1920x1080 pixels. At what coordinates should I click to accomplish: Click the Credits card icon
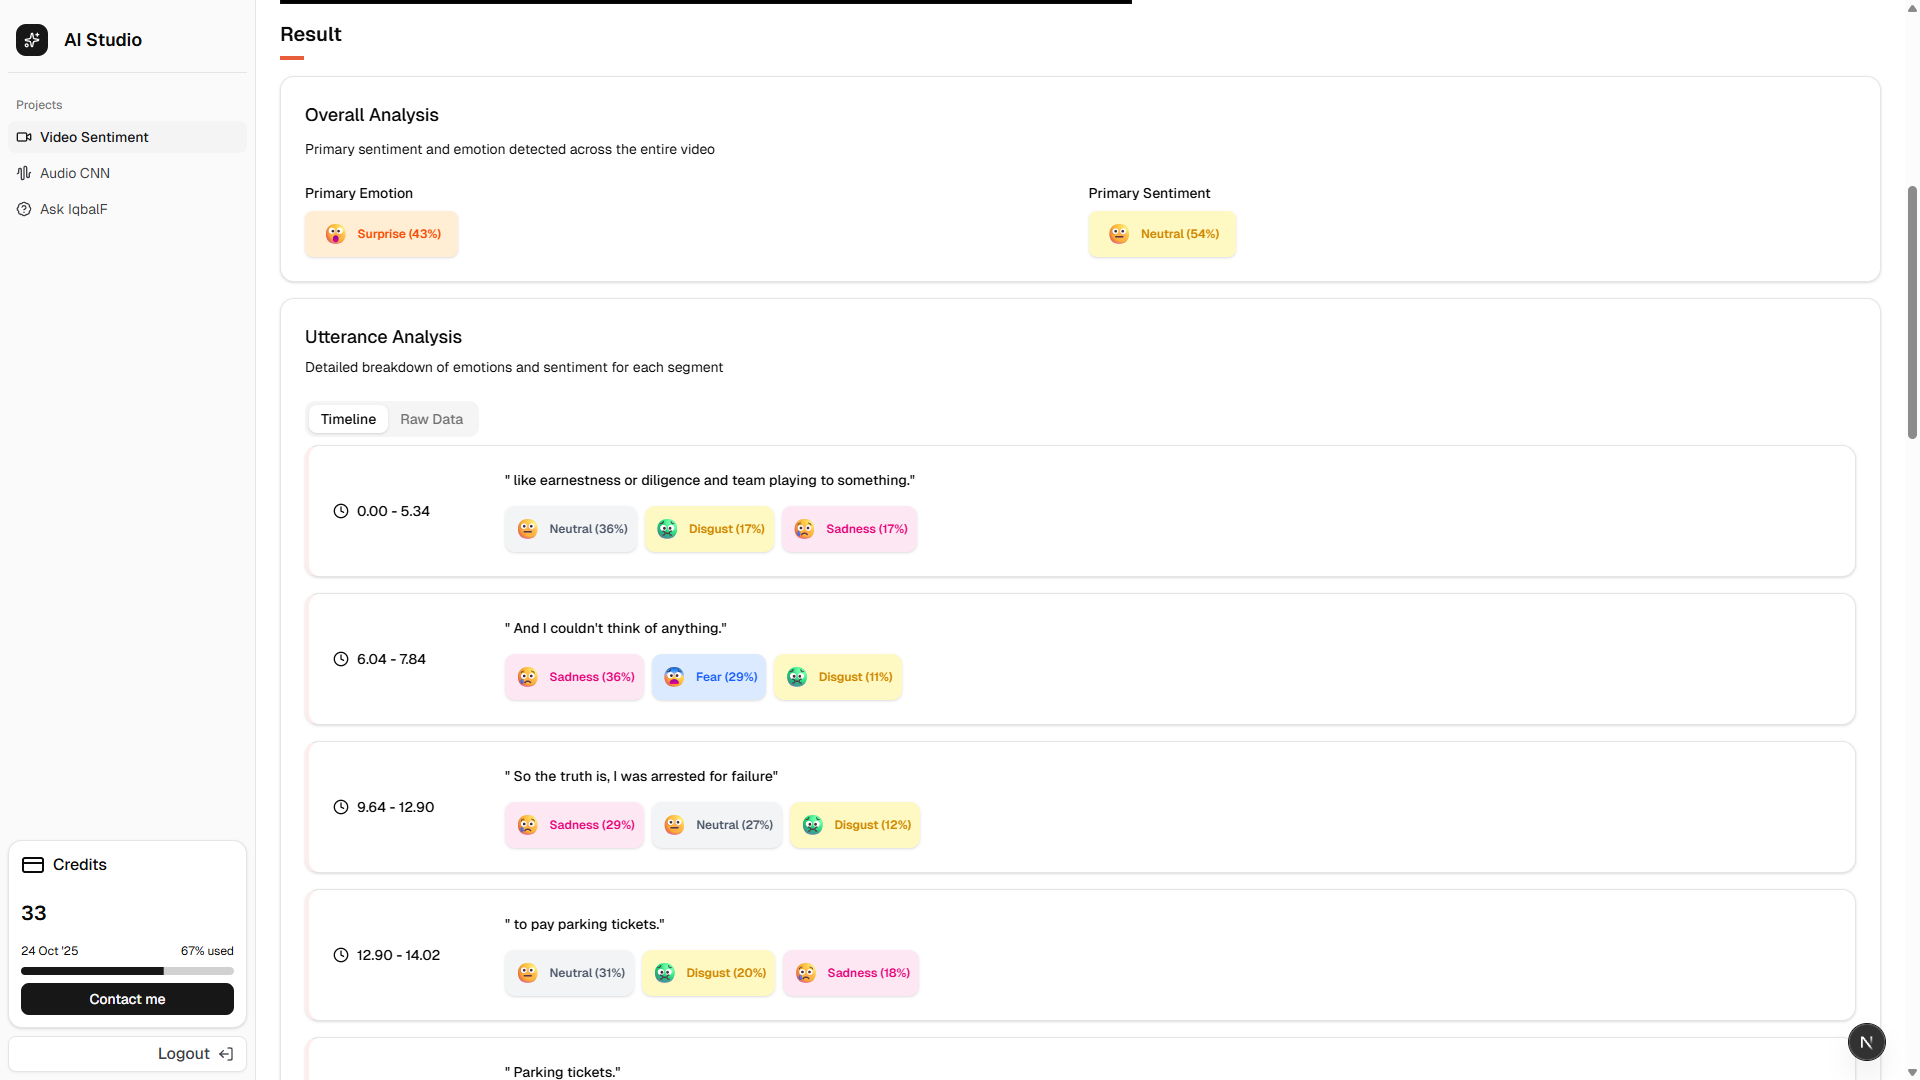[x=33, y=865]
